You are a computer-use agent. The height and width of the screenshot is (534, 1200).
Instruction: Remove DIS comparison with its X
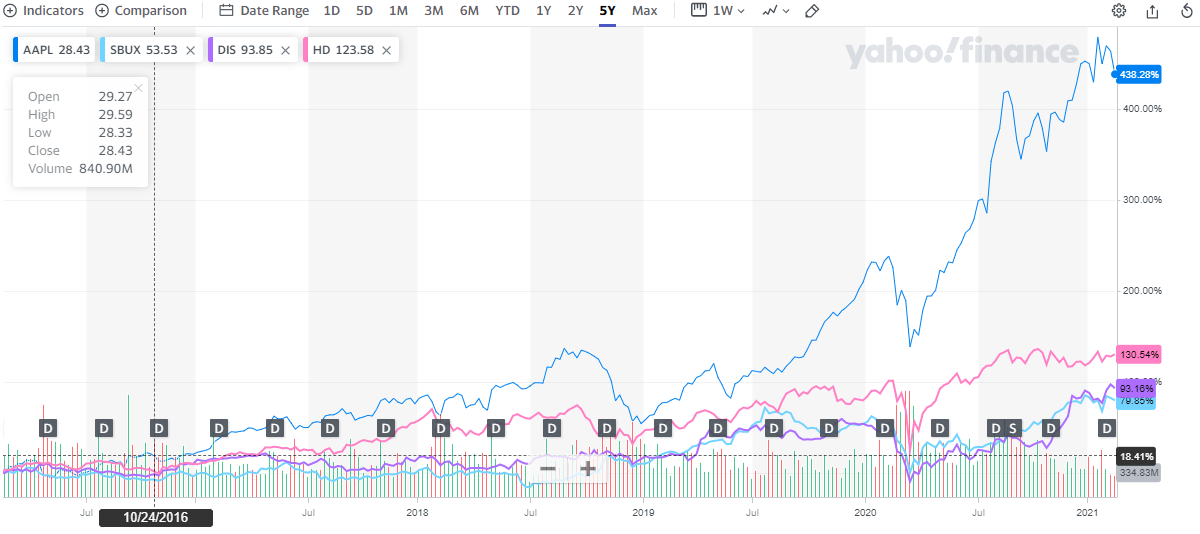tap(286, 49)
